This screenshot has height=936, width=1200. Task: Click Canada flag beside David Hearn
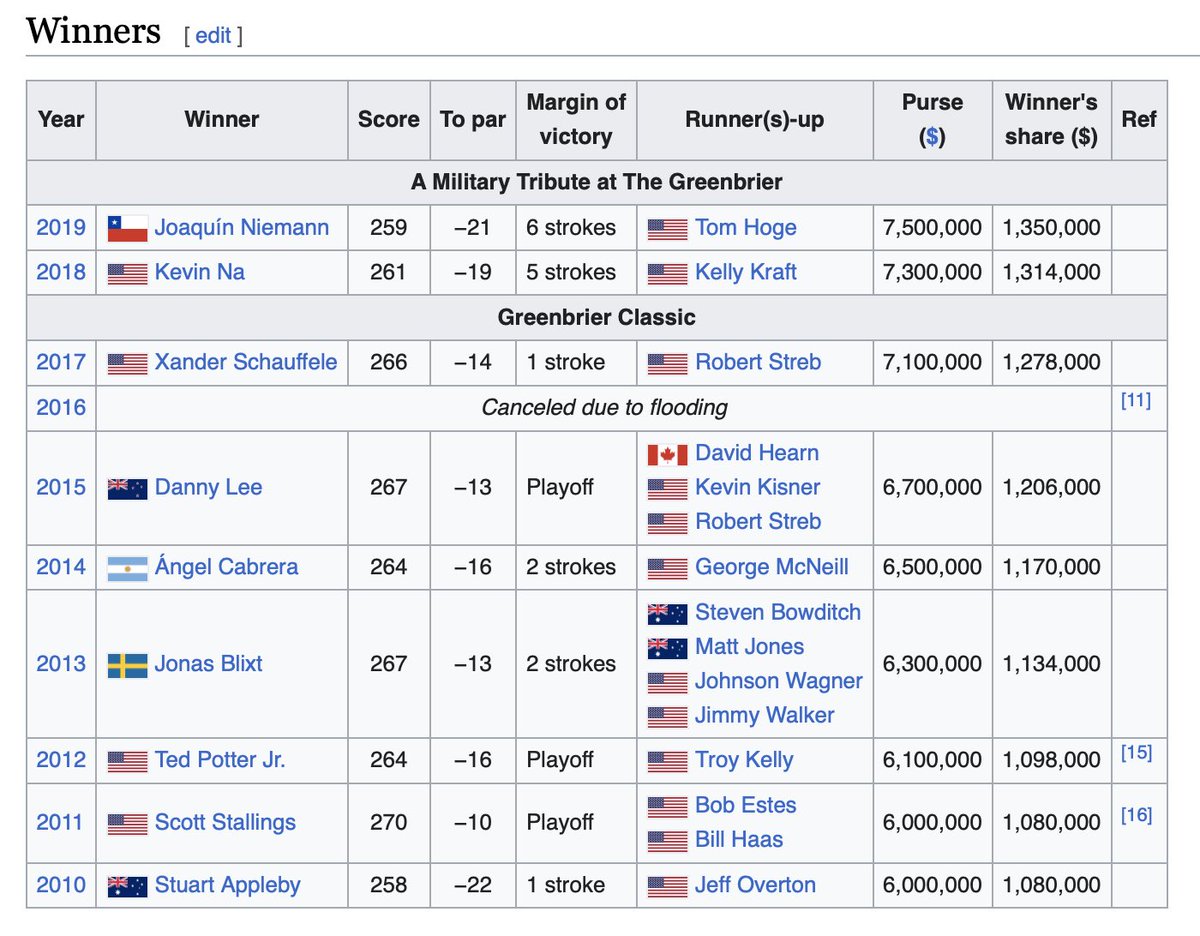click(x=668, y=454)
